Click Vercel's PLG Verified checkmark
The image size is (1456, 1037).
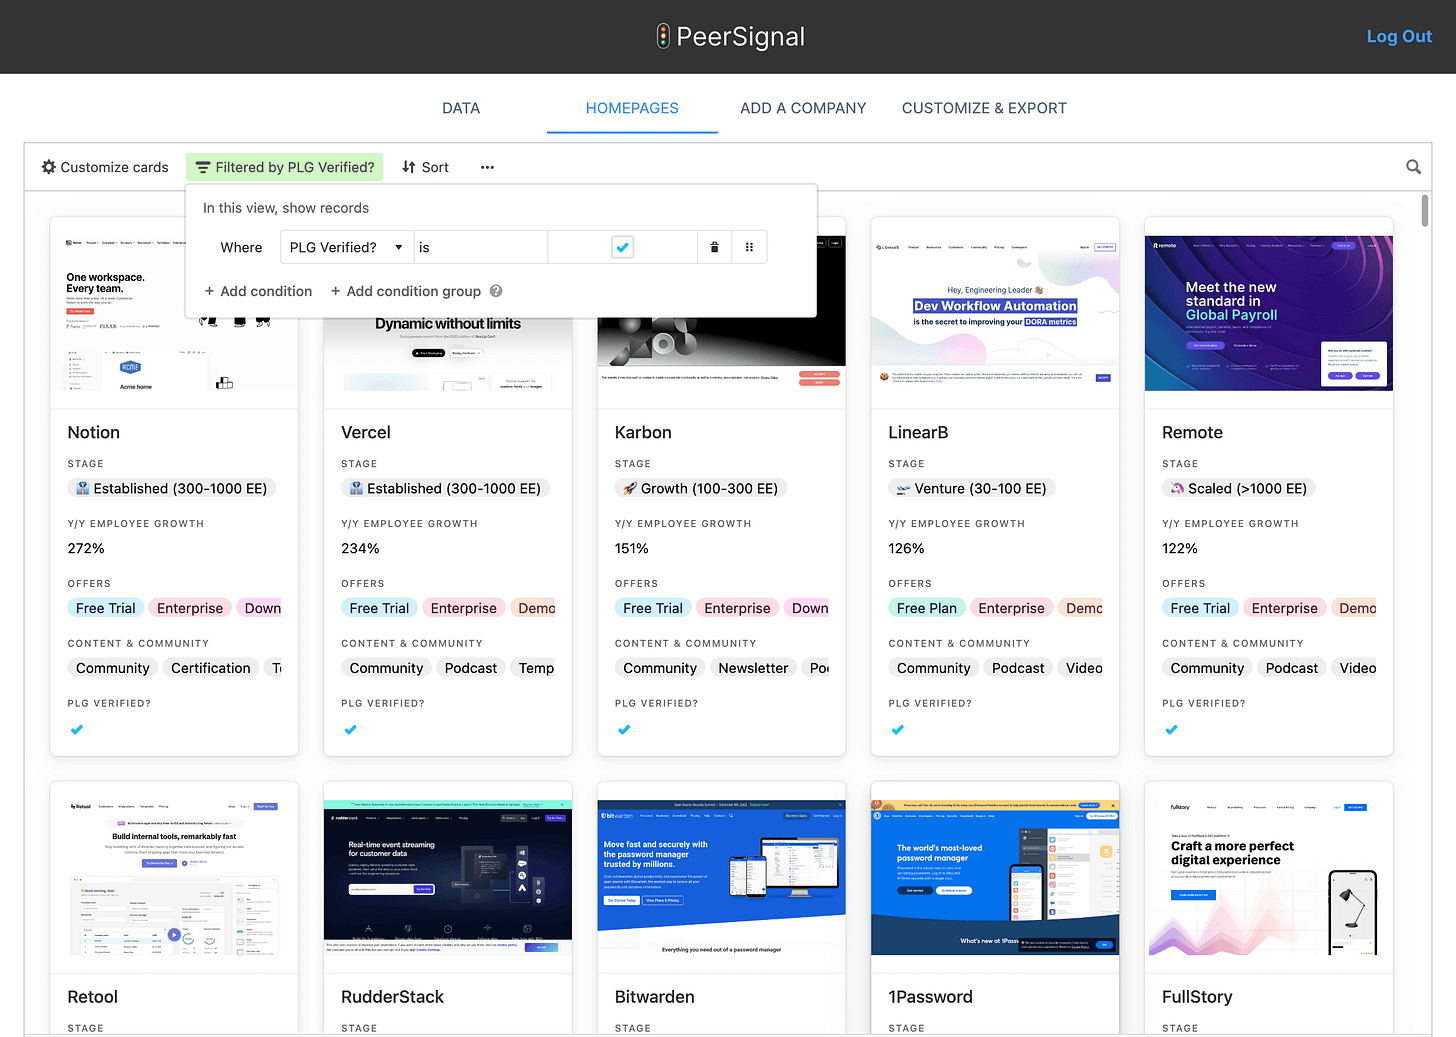coord(351,730)
